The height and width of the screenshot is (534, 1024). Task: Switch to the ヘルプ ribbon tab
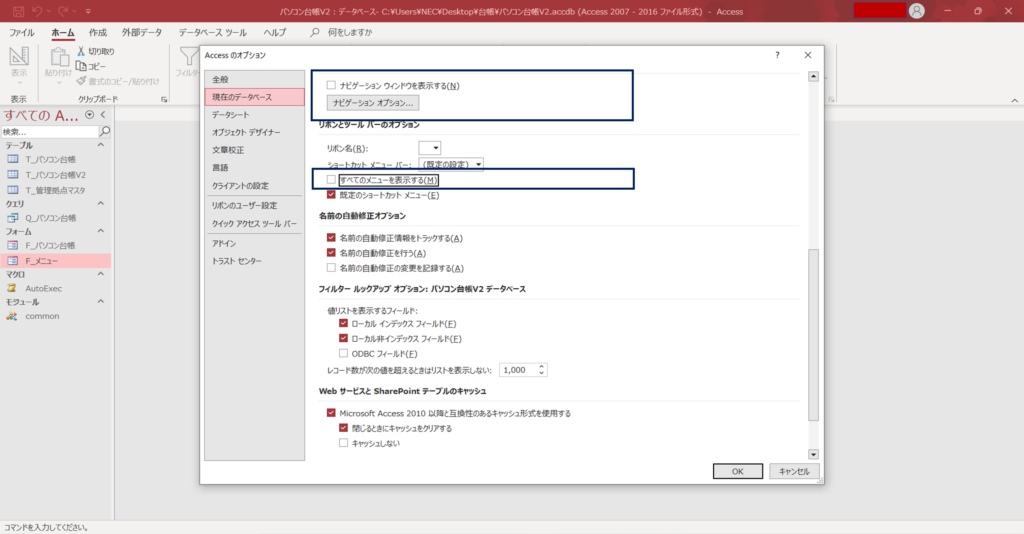[275, 32]
